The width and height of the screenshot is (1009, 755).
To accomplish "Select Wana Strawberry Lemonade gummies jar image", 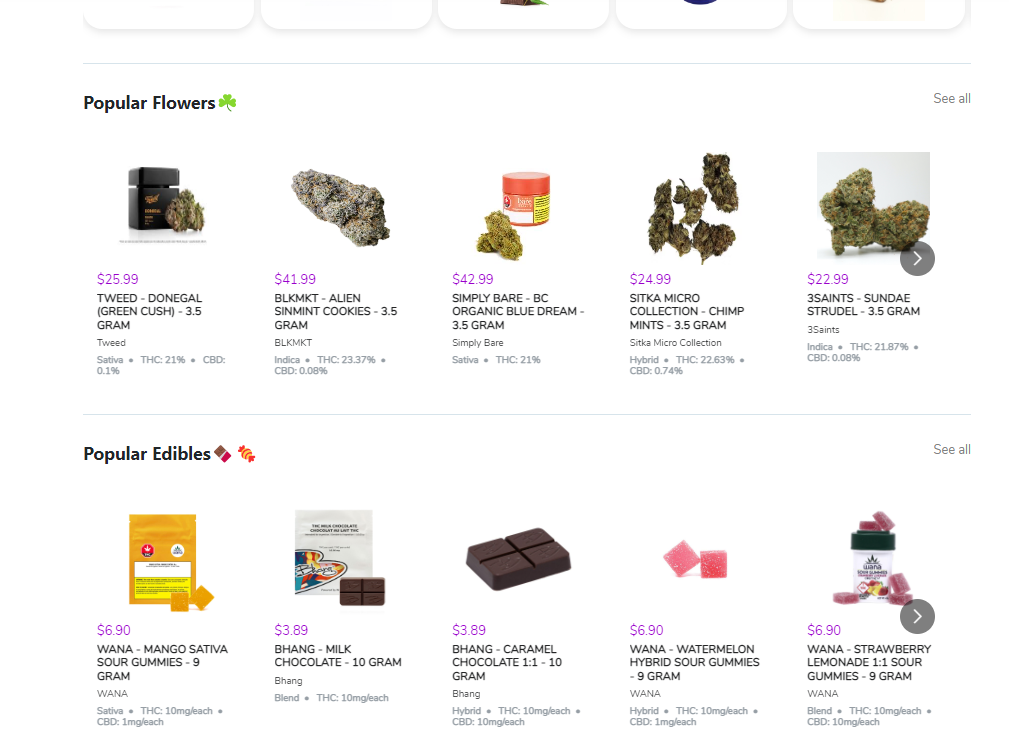I will tap(873, 558).
